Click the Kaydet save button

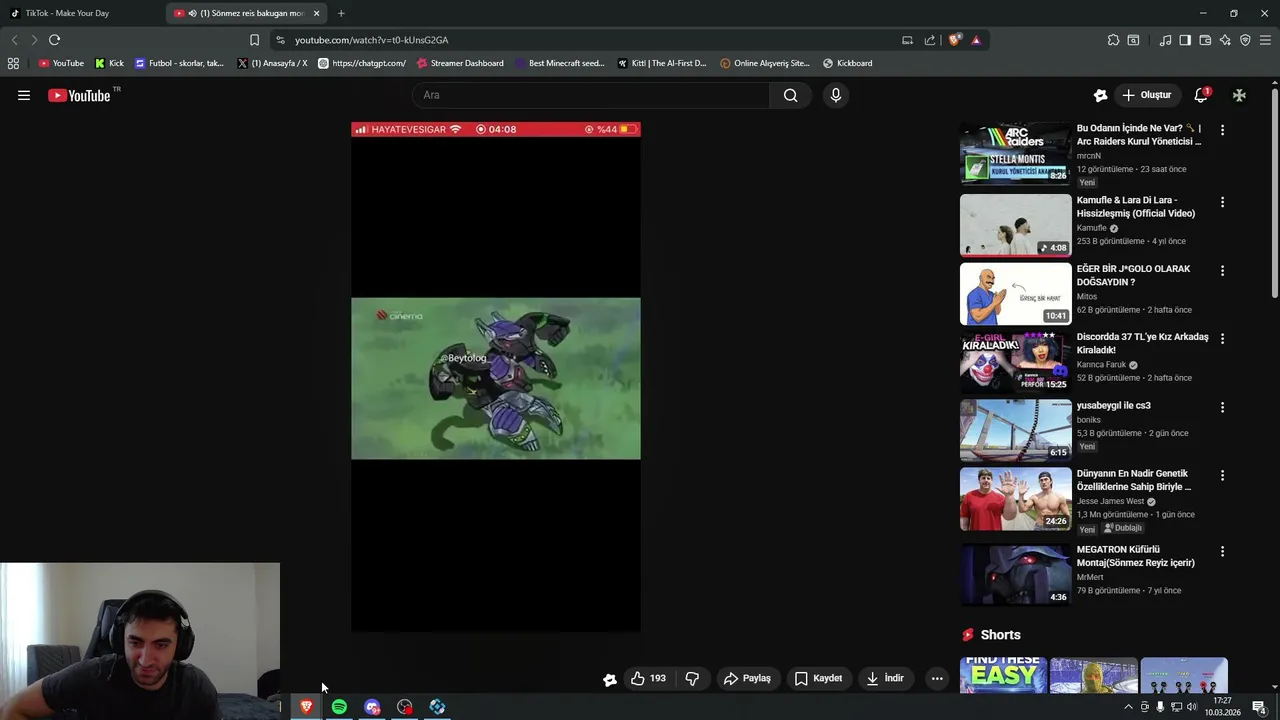coord(818,678)
